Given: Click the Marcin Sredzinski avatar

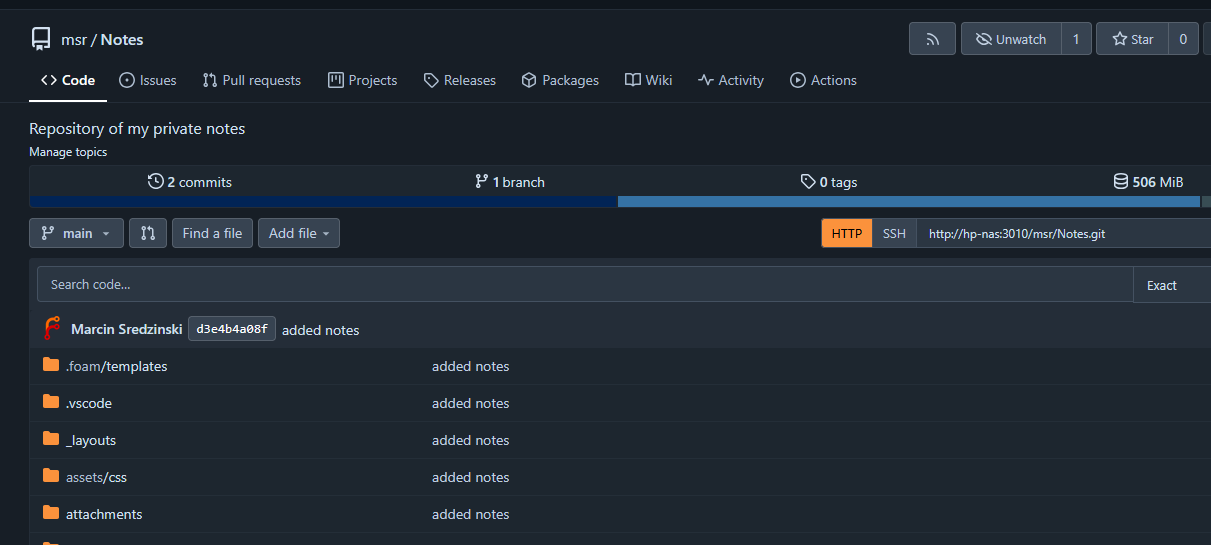Looking at the screenshot, I should tap(53, 329).
